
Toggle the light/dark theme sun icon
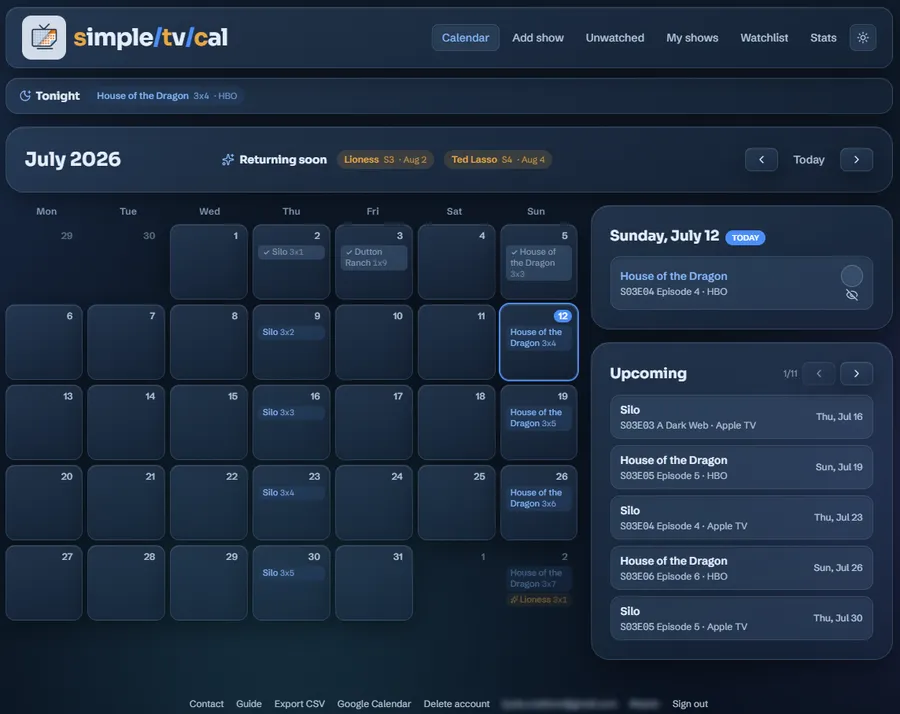point(863,38)
